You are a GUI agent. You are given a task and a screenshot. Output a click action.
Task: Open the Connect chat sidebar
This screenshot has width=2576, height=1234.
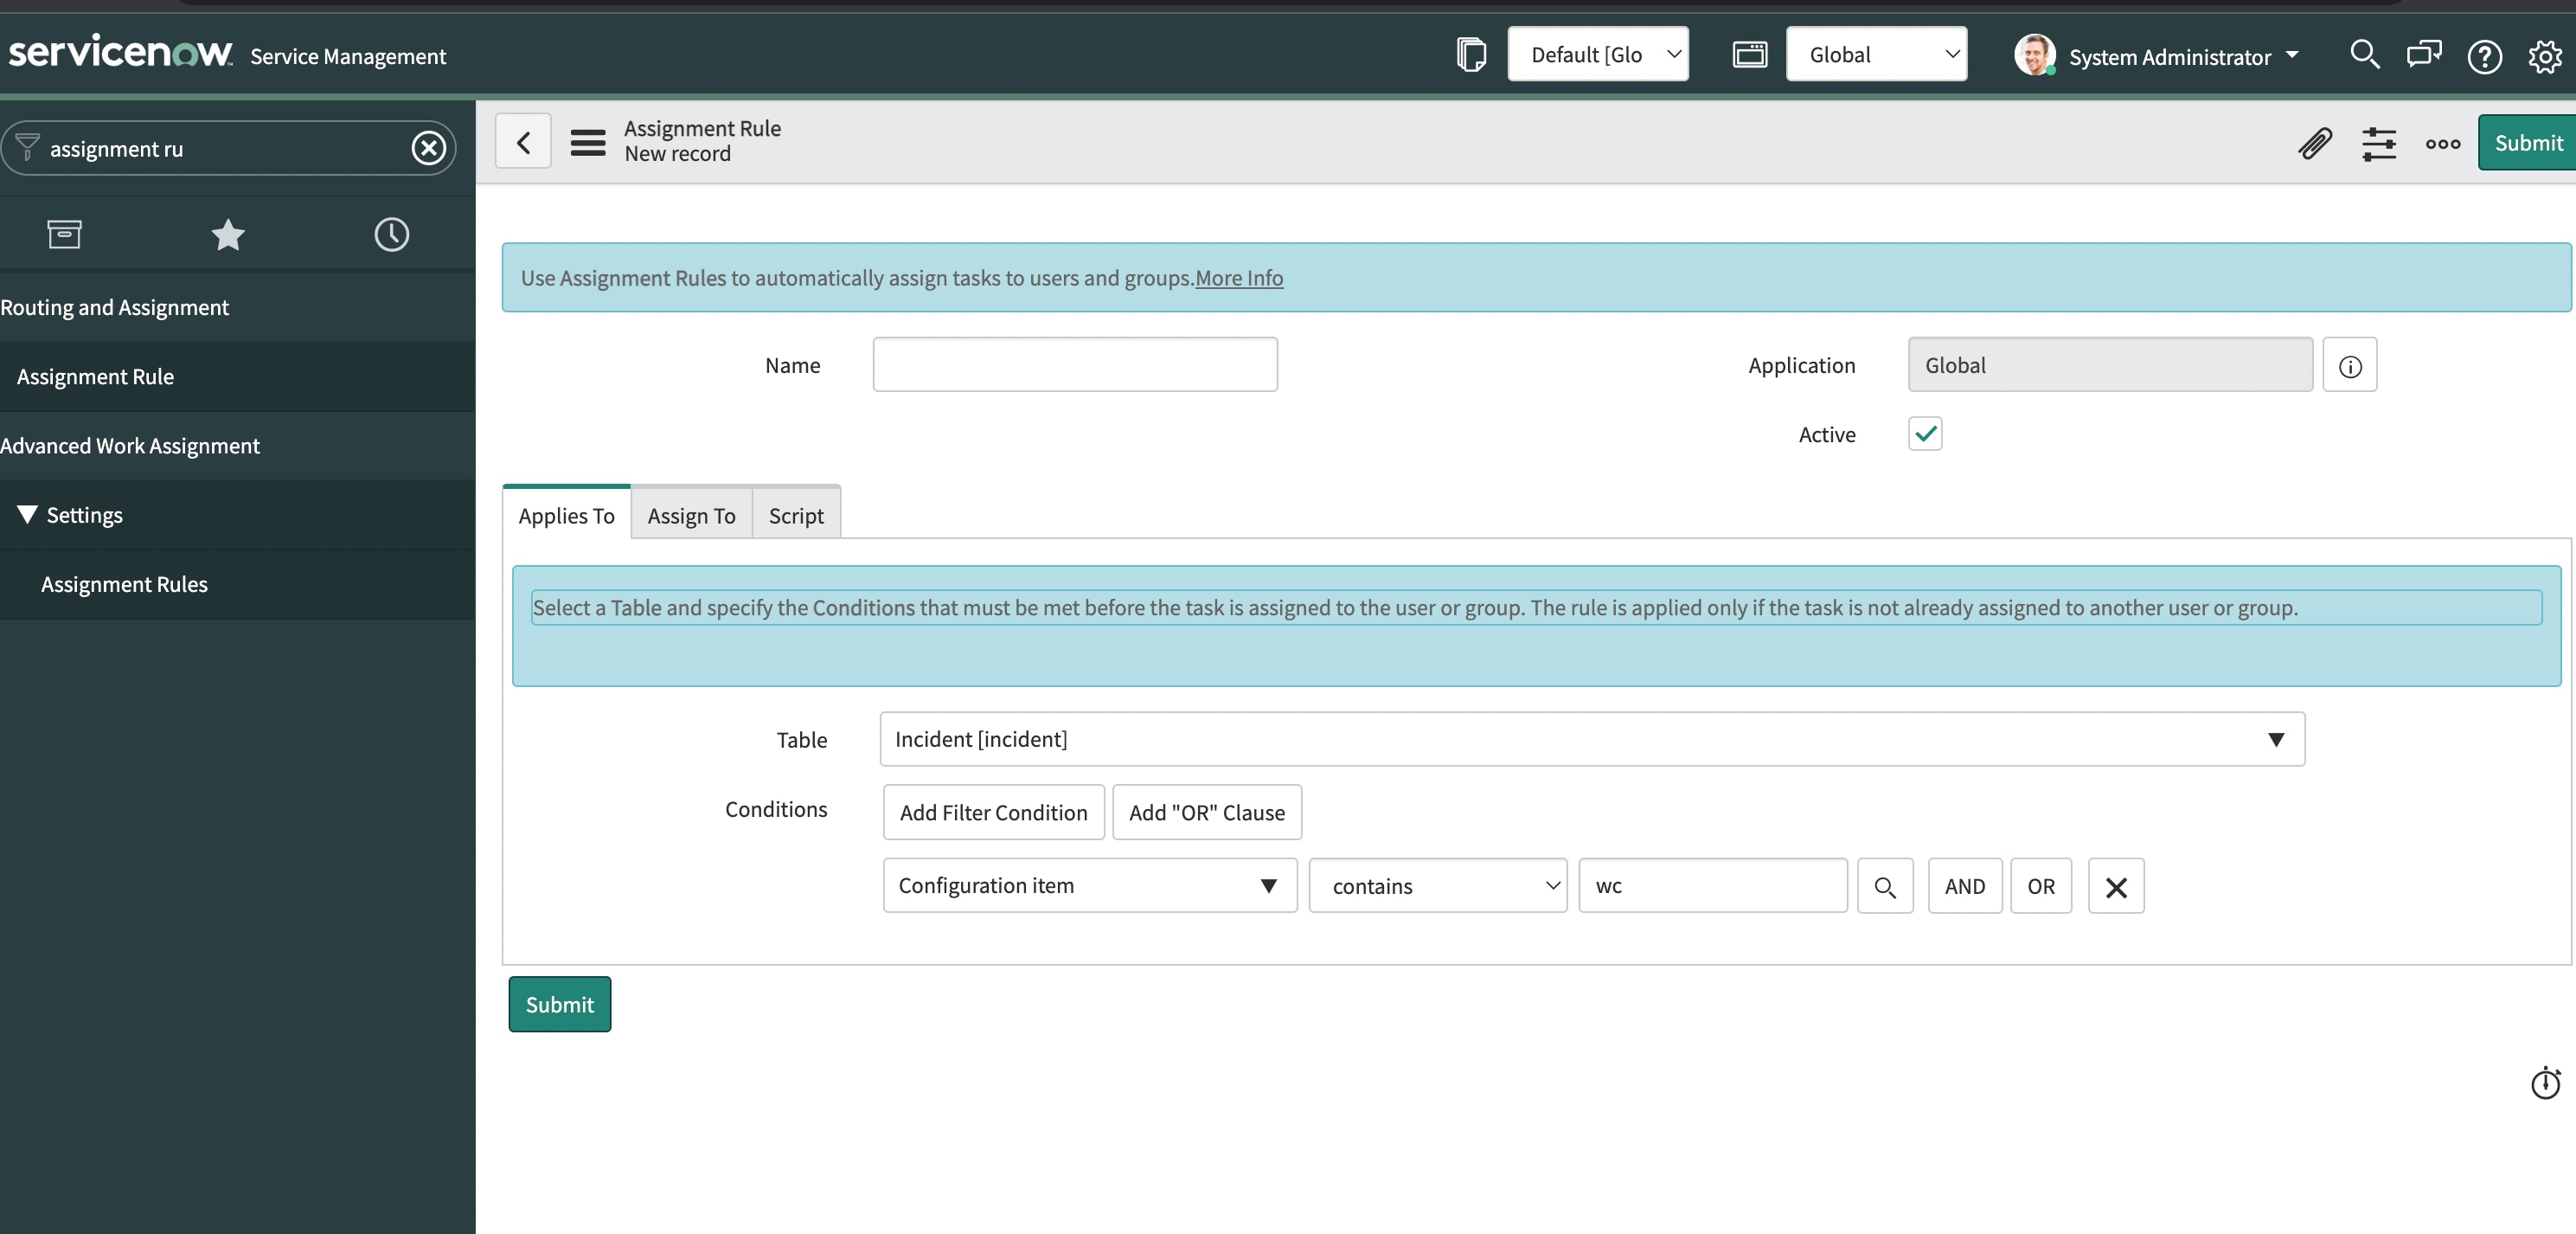click(x=2424, y=55)
